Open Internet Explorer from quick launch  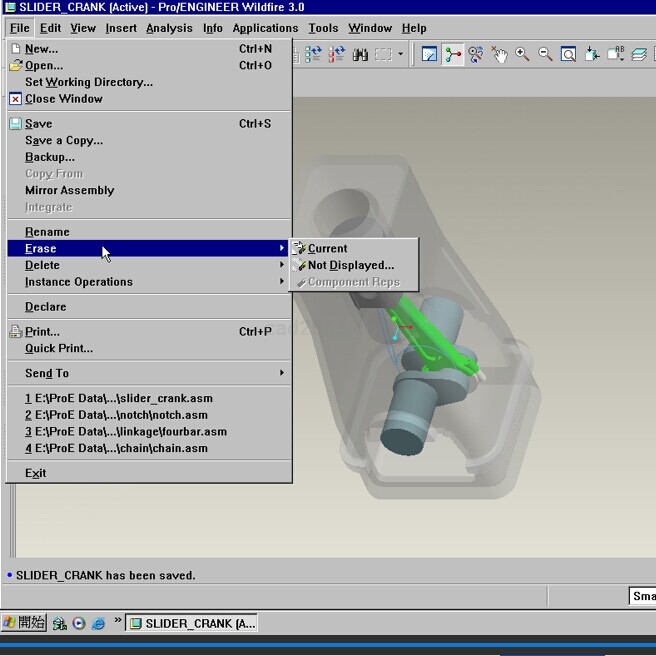point(98,623)
